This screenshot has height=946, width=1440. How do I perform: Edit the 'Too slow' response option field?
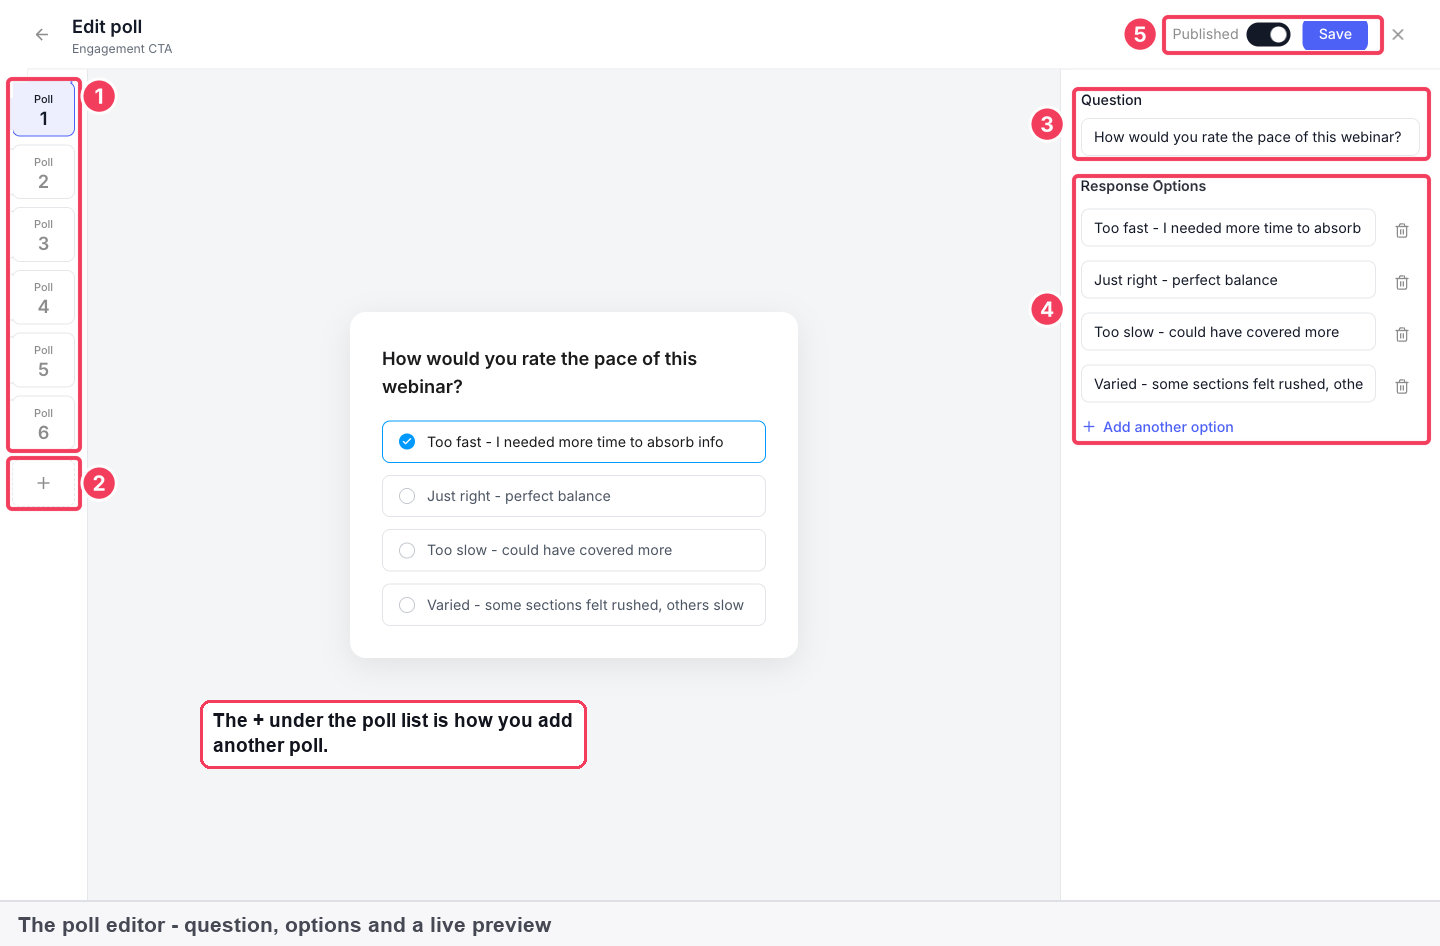point(1228,332)
